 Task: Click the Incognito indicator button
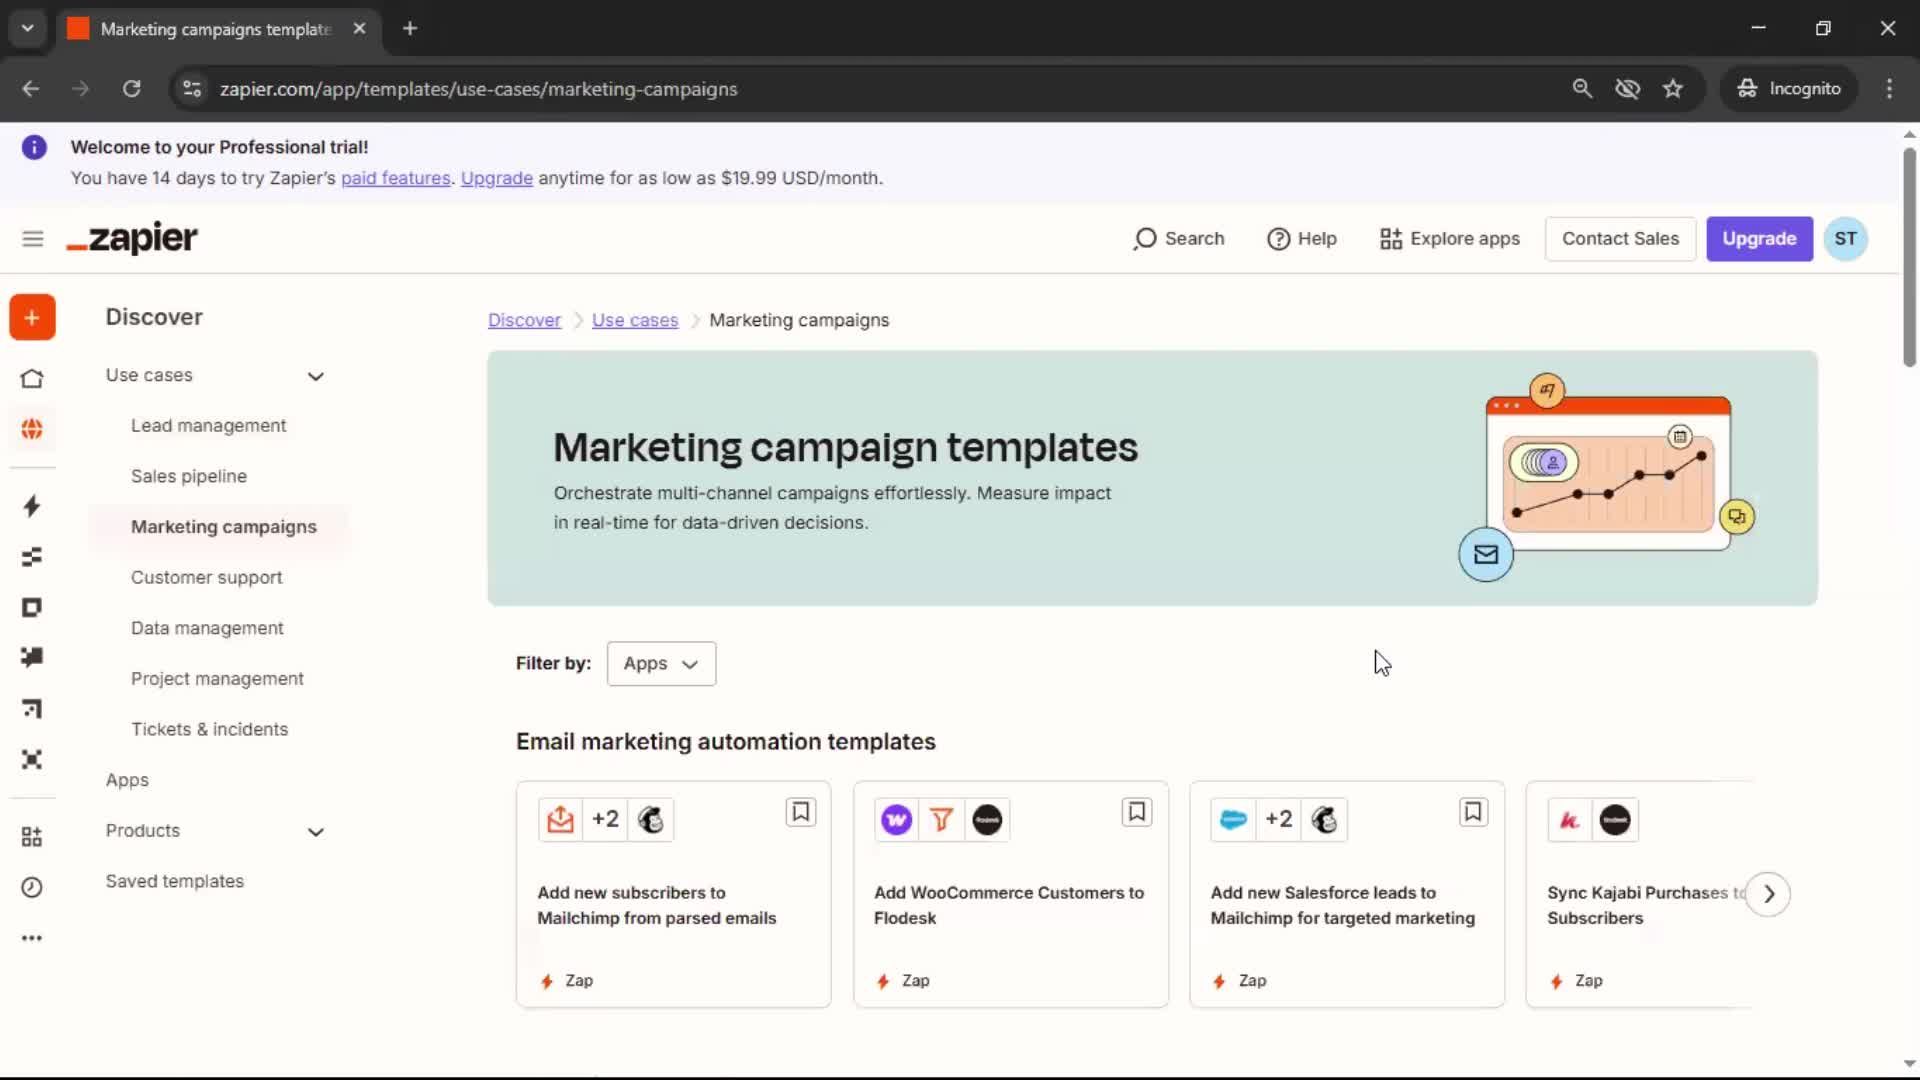pos(1789,89)
